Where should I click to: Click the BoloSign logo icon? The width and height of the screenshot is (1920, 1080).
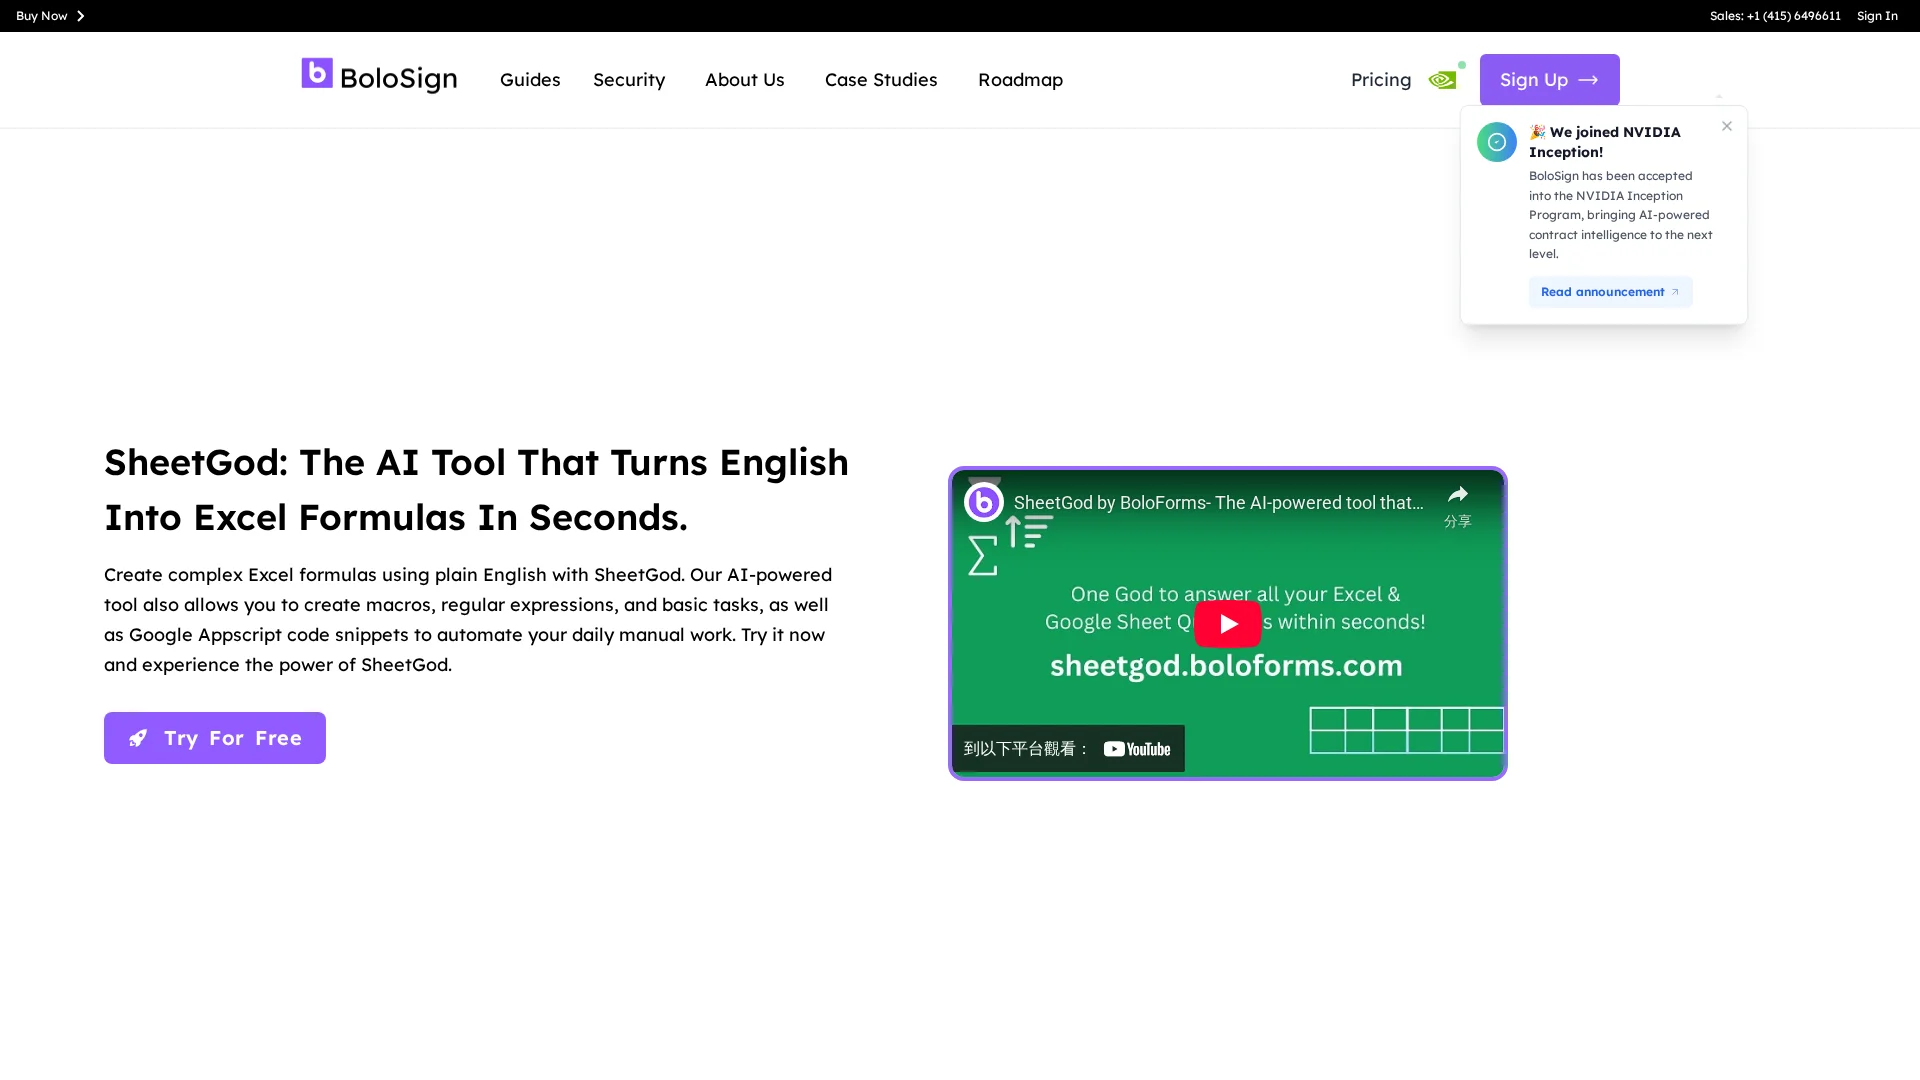coord(317,73)
